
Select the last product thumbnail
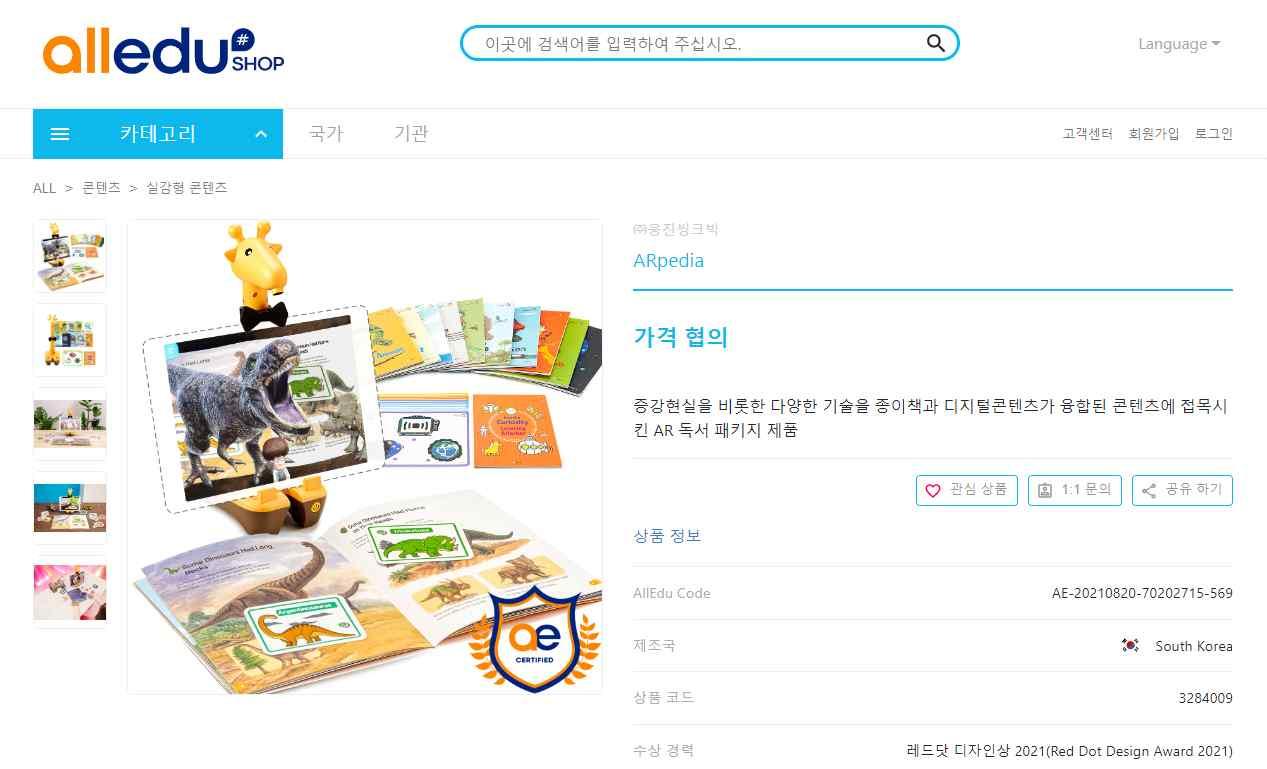(70, 592)
